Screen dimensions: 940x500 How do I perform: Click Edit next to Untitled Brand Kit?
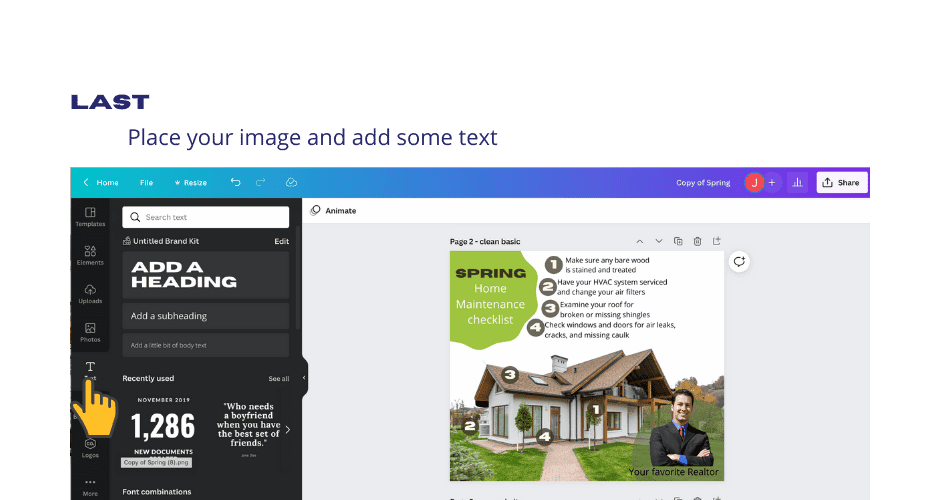[282, 241]
